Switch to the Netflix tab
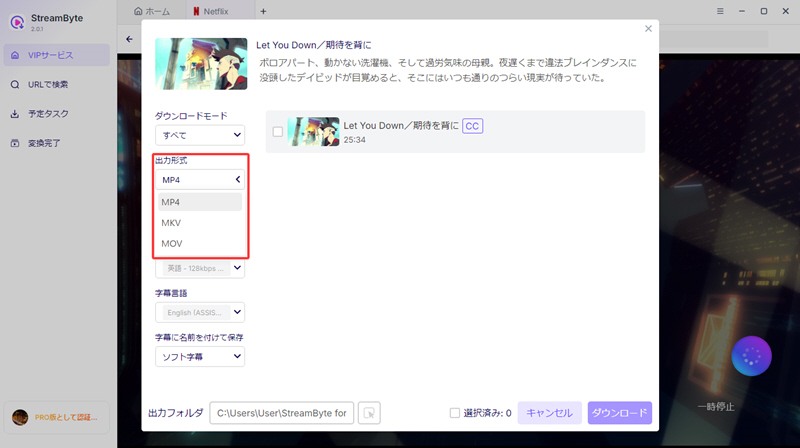The image size is (800, 448). point(216,11)
